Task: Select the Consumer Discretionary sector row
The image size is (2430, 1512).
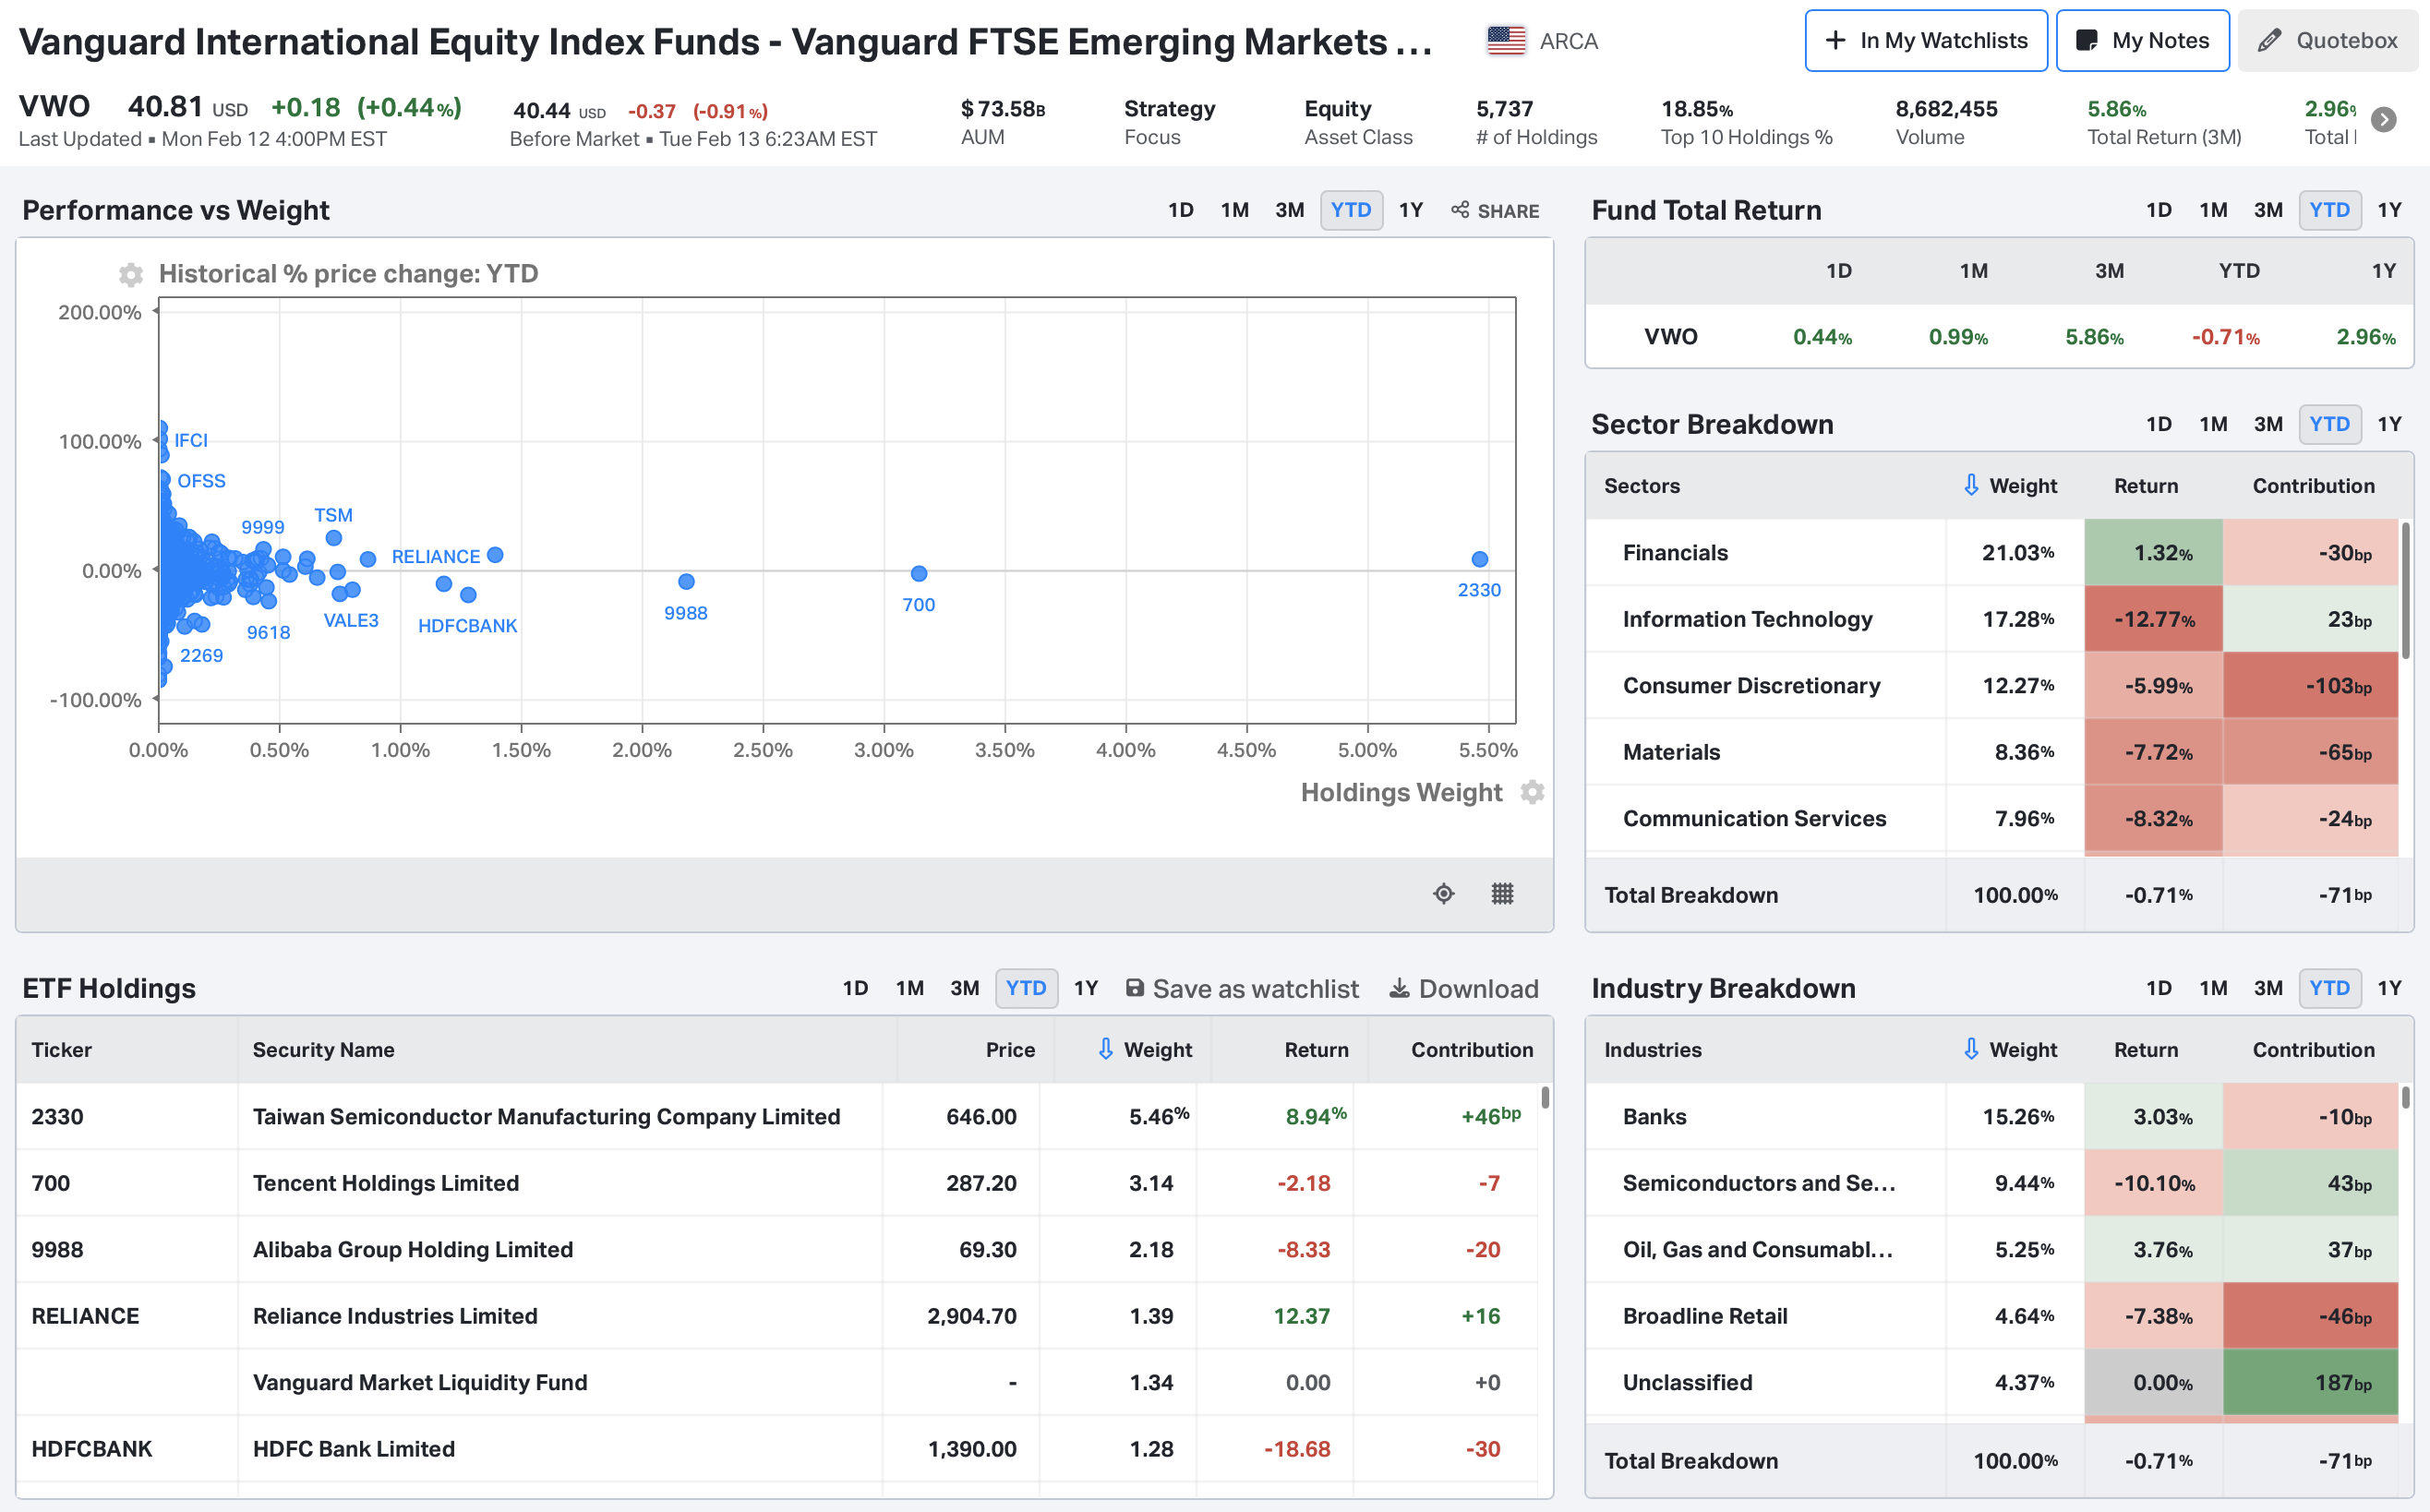Action: click(1992, 685)
